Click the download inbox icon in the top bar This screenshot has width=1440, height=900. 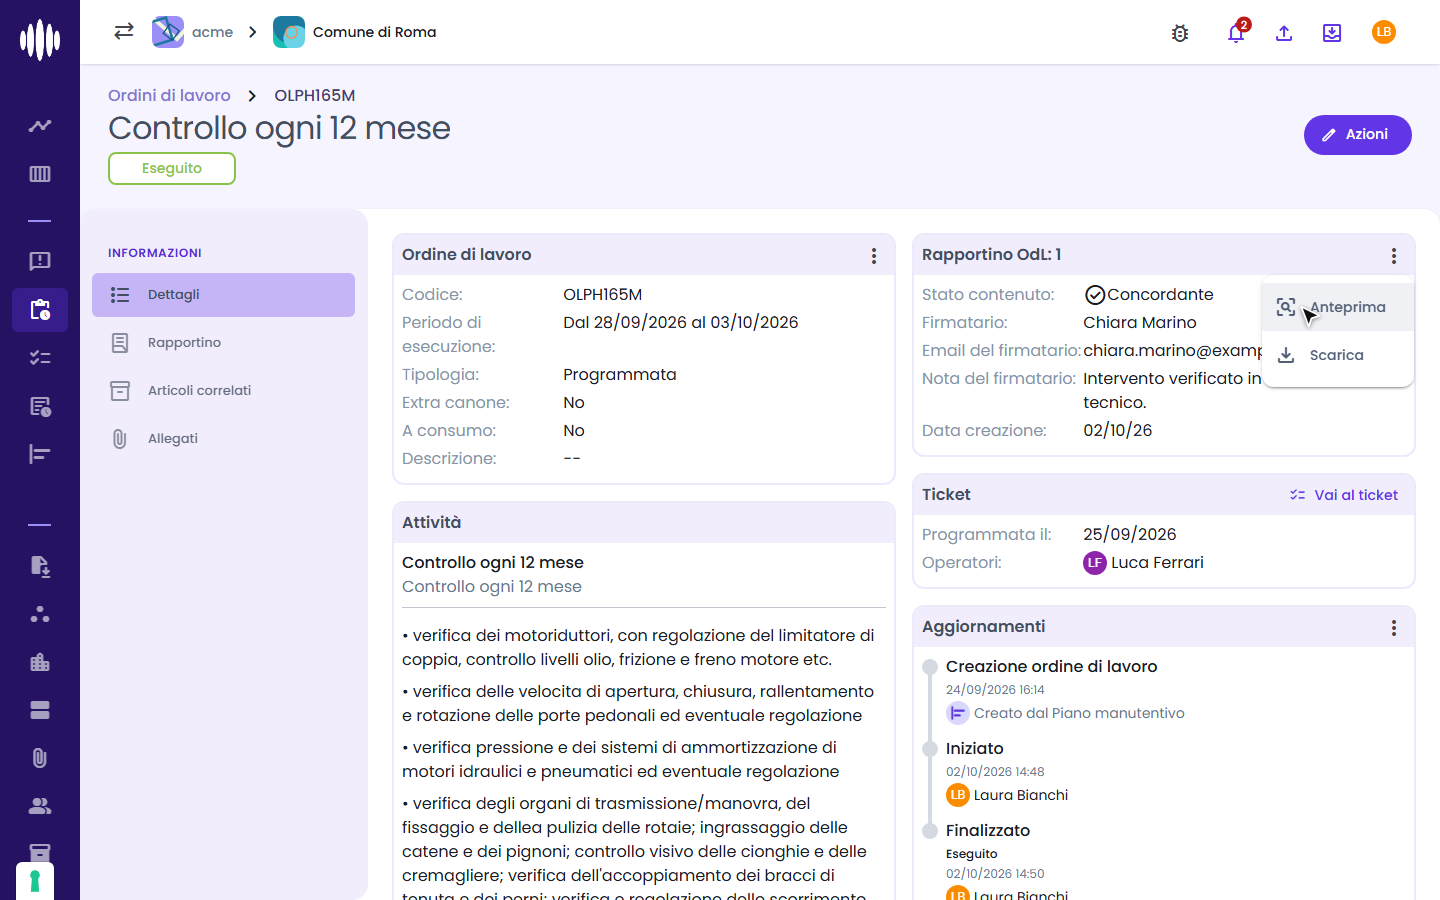1332,33
